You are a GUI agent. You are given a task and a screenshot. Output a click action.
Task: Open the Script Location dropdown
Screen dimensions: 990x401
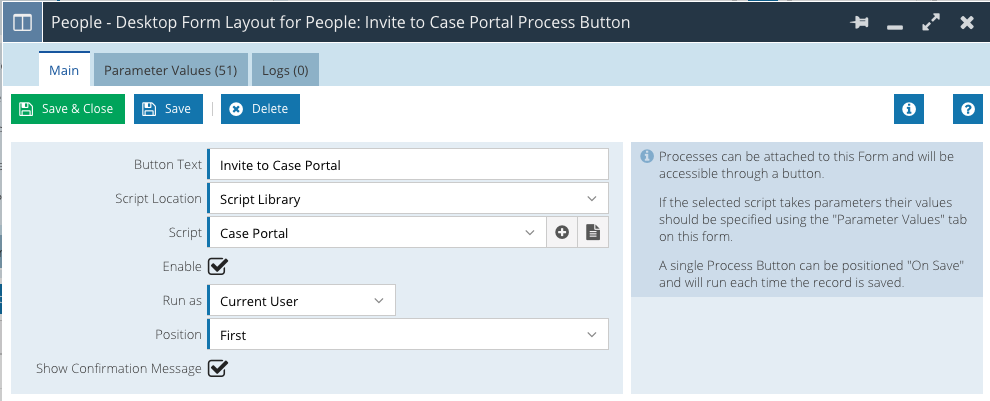pos(408,199)
